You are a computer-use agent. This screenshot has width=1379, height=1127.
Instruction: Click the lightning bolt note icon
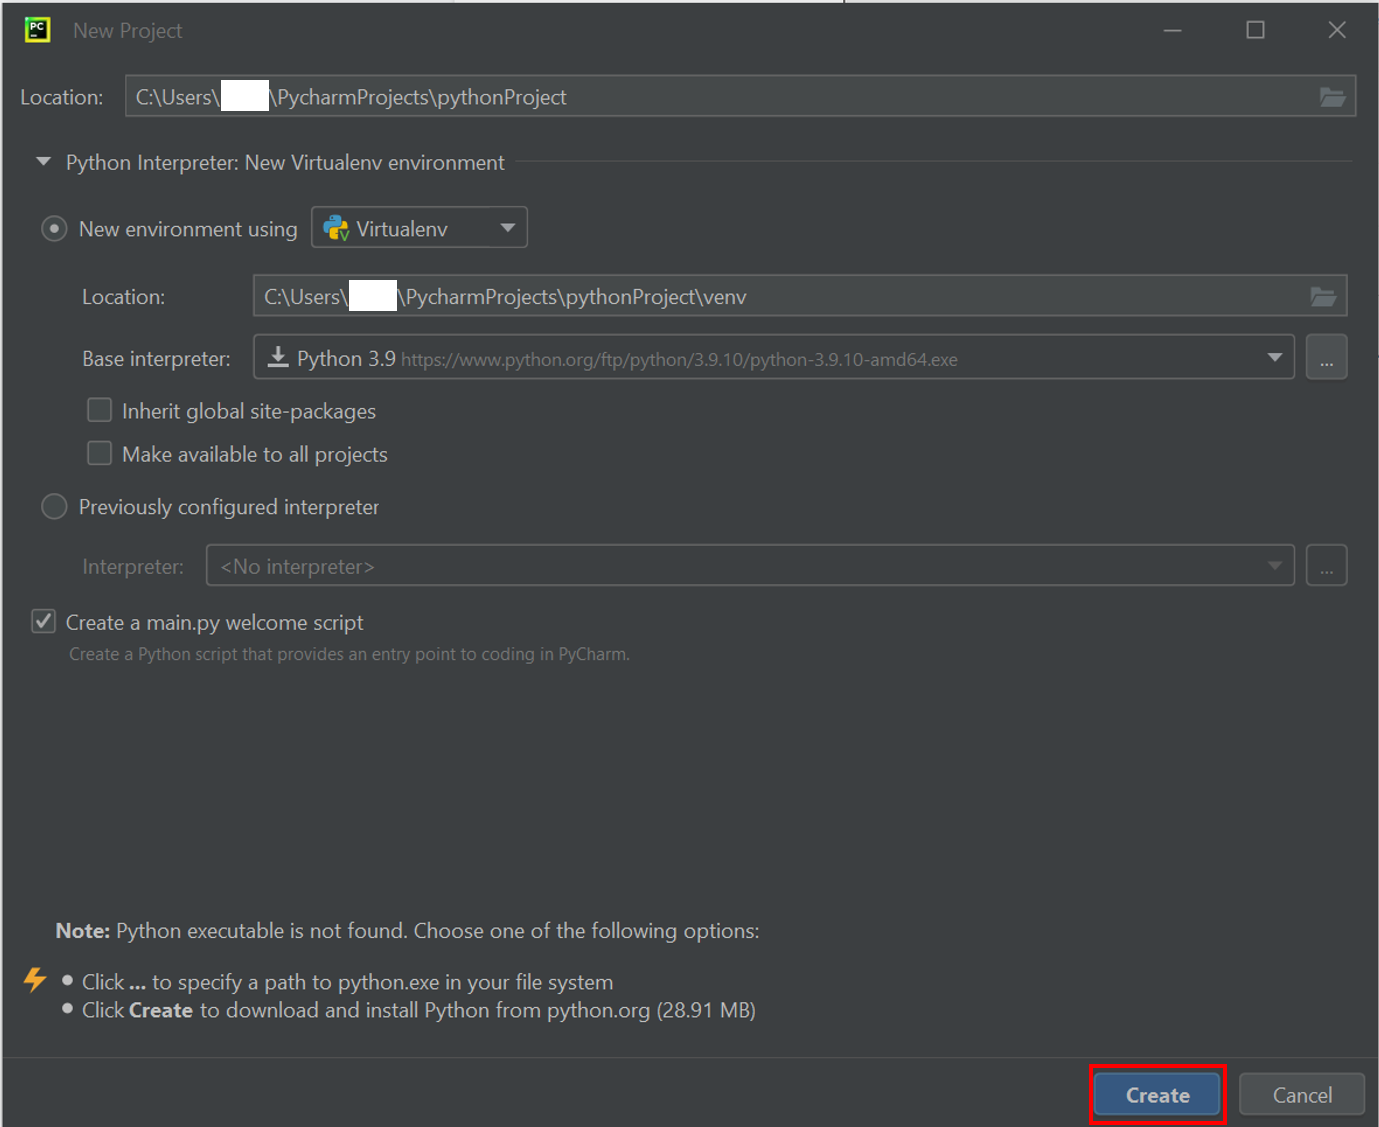35,979
